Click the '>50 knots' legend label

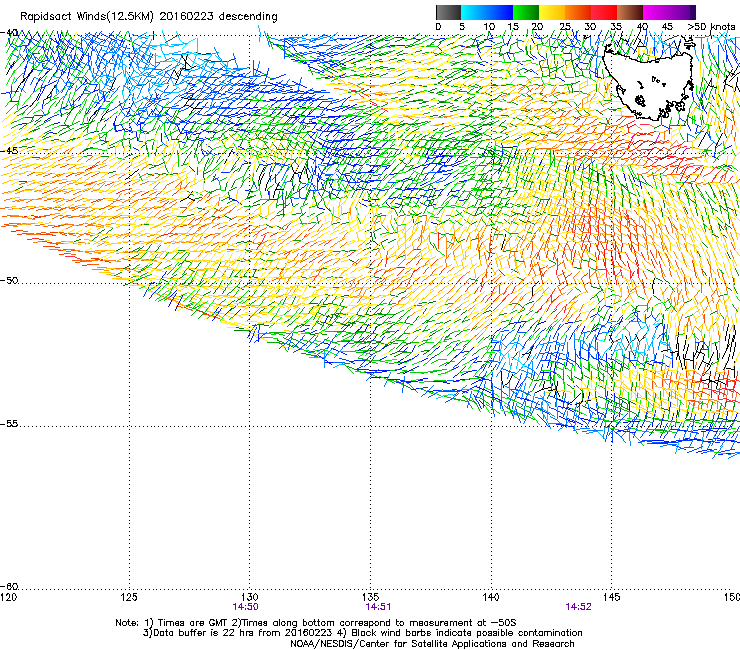click(711, 27)
